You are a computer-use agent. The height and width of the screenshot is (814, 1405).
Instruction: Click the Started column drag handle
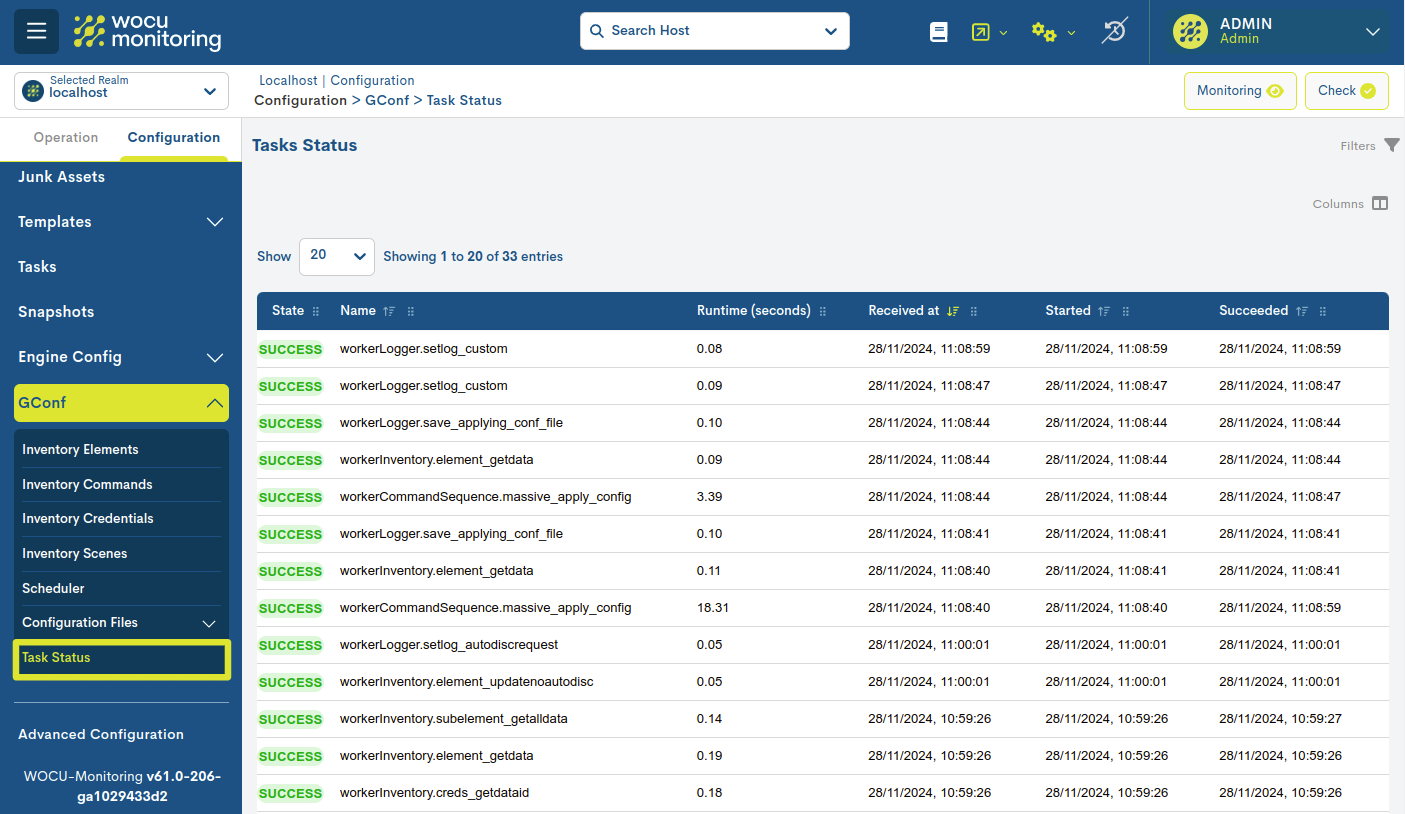coord(1125,311)
